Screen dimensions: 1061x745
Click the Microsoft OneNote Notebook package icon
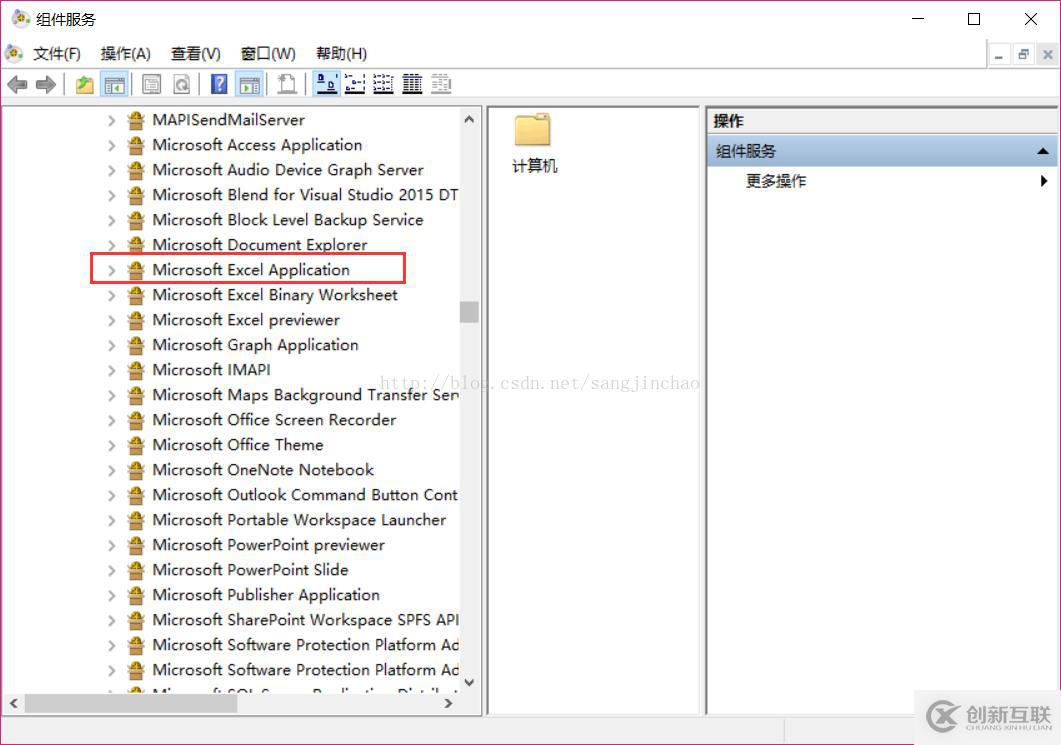pos(136,470)
